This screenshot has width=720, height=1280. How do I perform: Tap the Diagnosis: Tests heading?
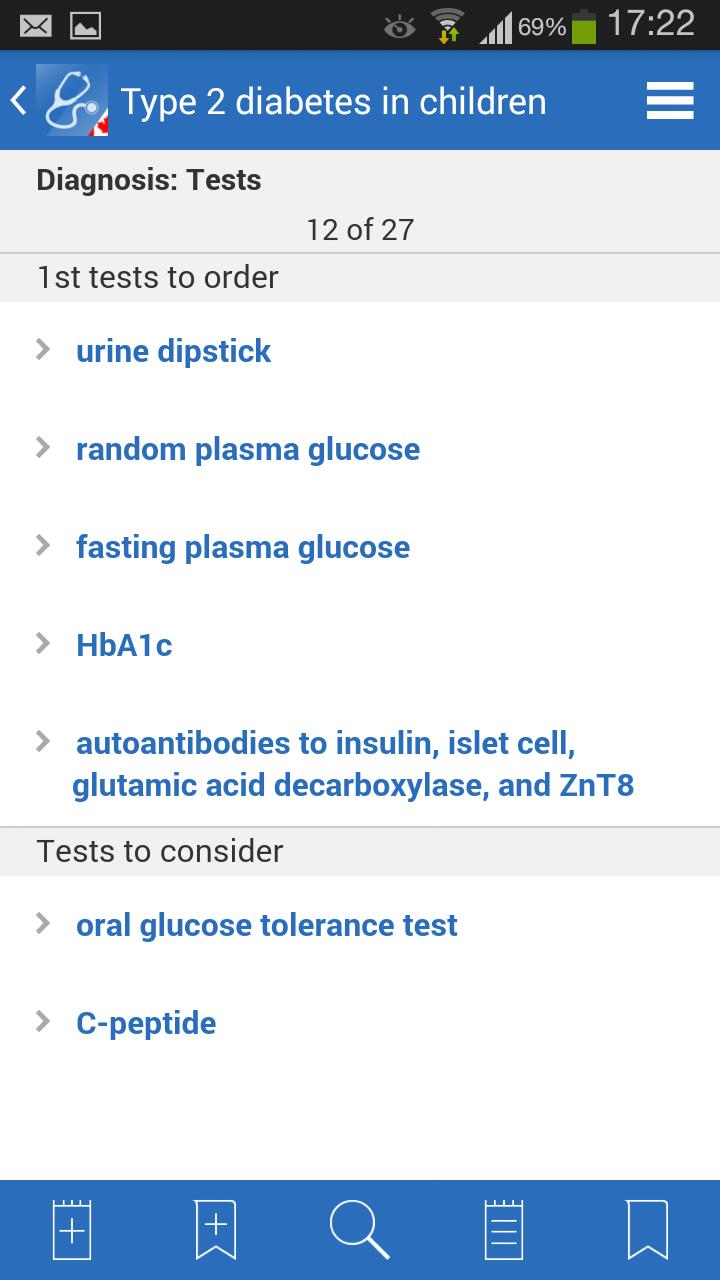coord(149,180)
